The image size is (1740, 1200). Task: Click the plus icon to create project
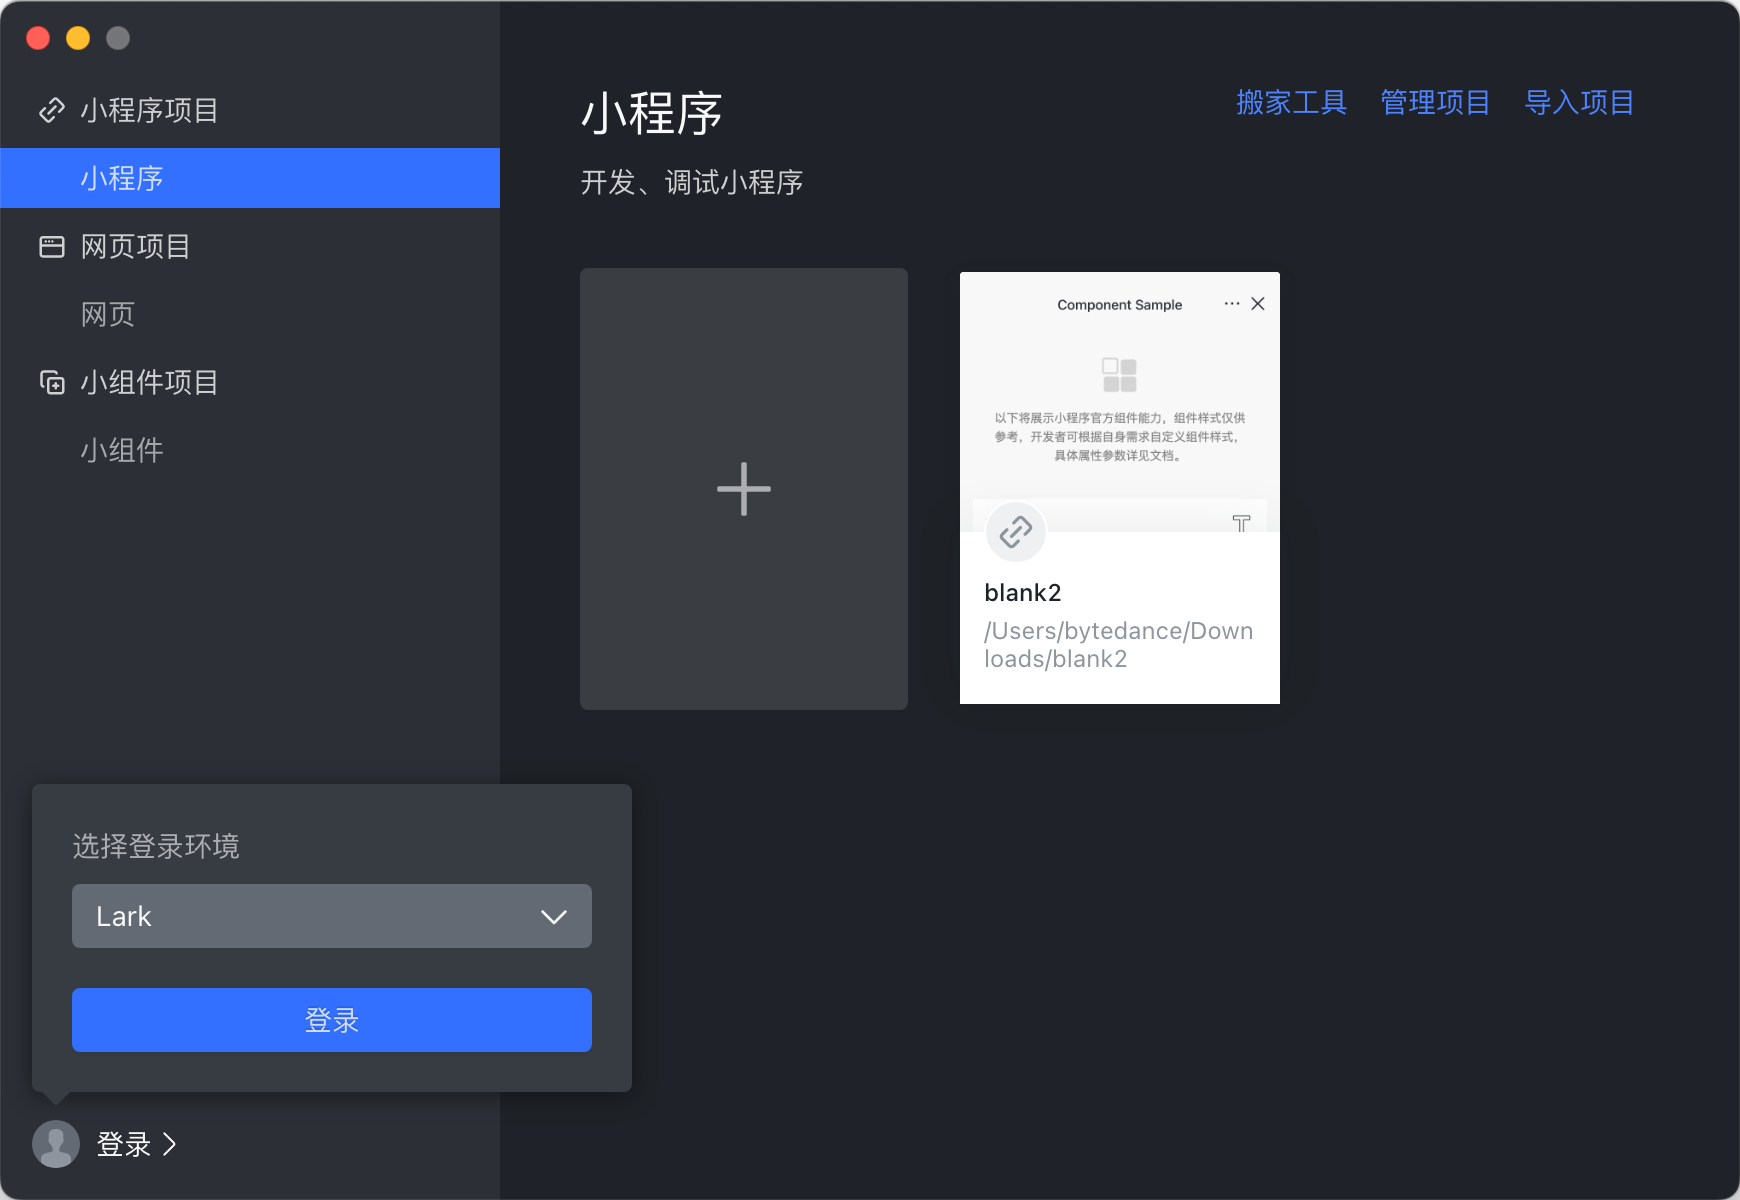743,489
